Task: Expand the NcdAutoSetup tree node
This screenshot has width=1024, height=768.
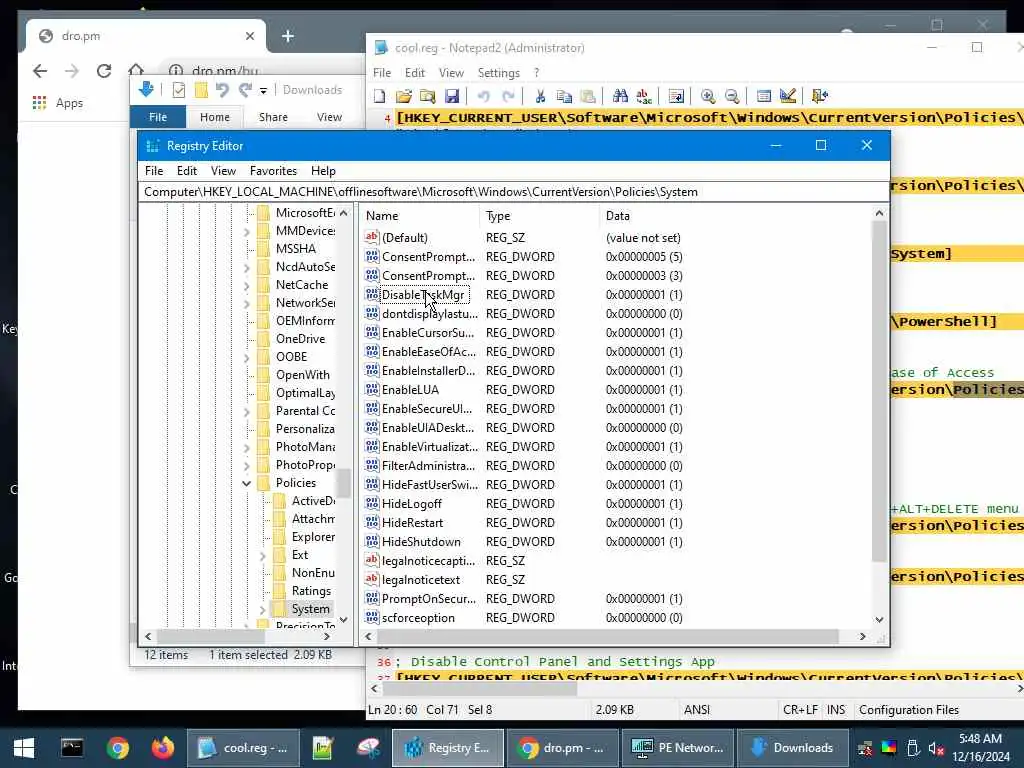Action: (246, 267)
